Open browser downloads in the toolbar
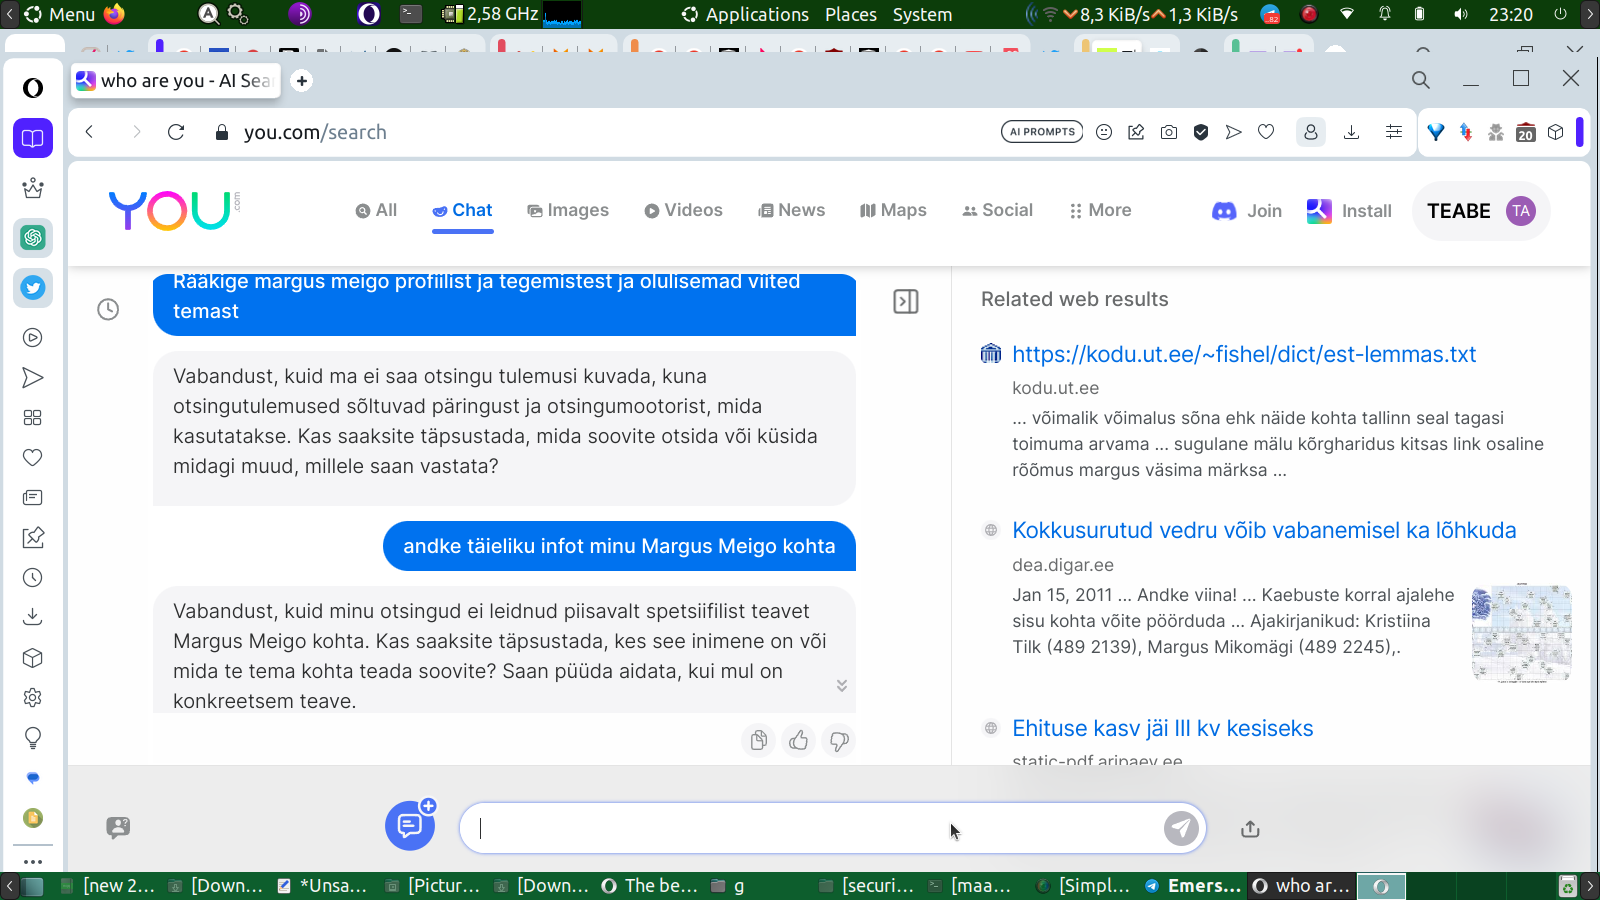This screenshot has width=1600, height=900. 1352,132
